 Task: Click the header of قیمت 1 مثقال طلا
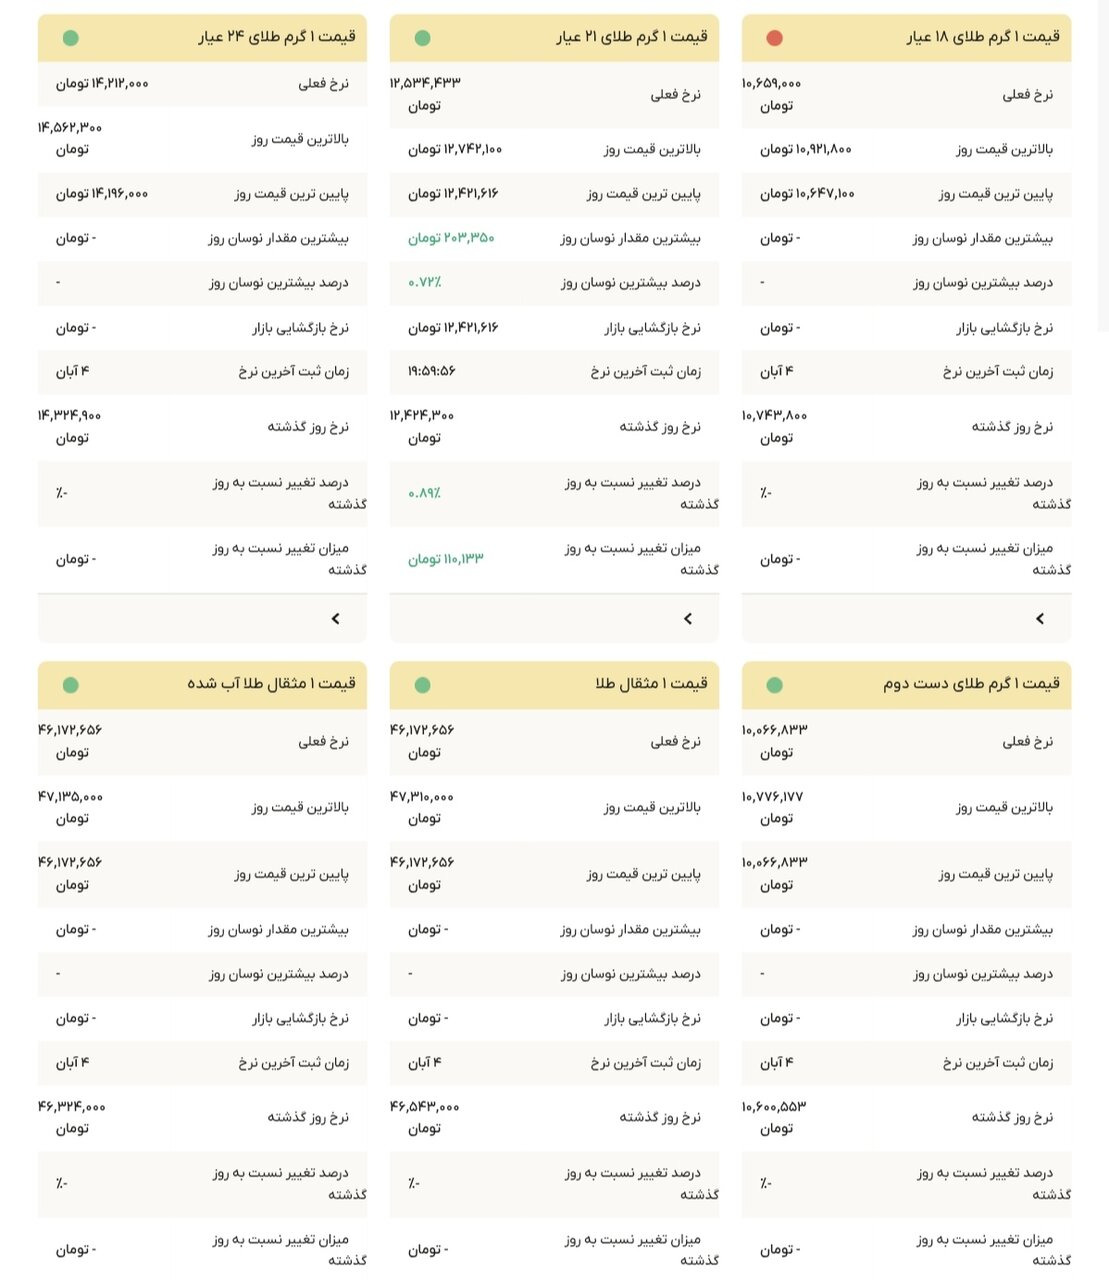[x=555, y=685]
